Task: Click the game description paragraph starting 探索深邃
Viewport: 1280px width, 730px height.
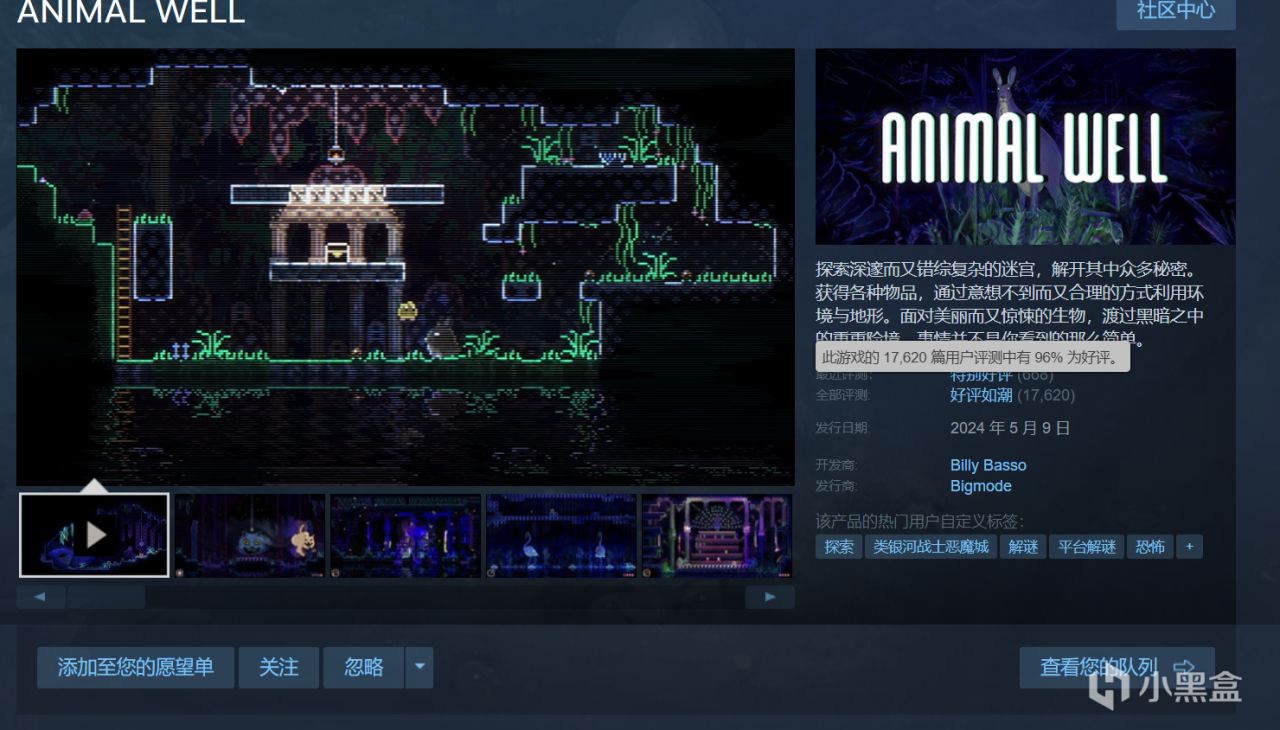Action: (1010, 303)
